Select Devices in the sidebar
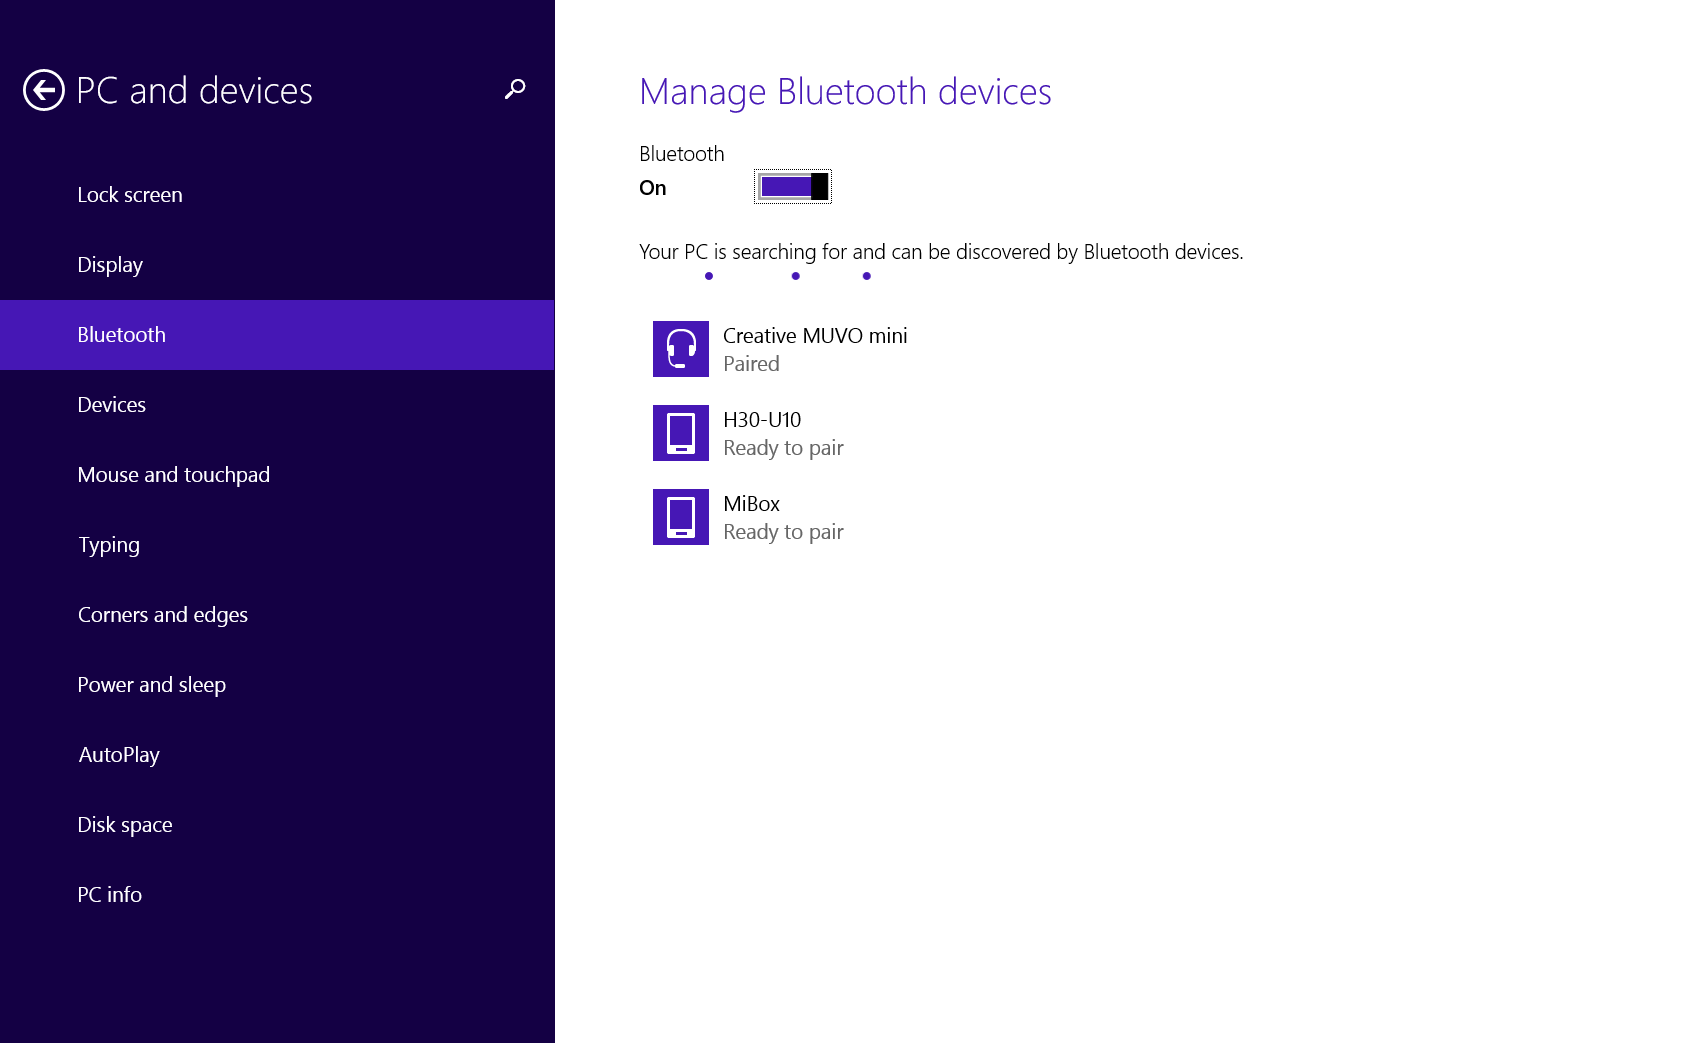Screen dimensions: 1685x1043 (x=111, y=404)
